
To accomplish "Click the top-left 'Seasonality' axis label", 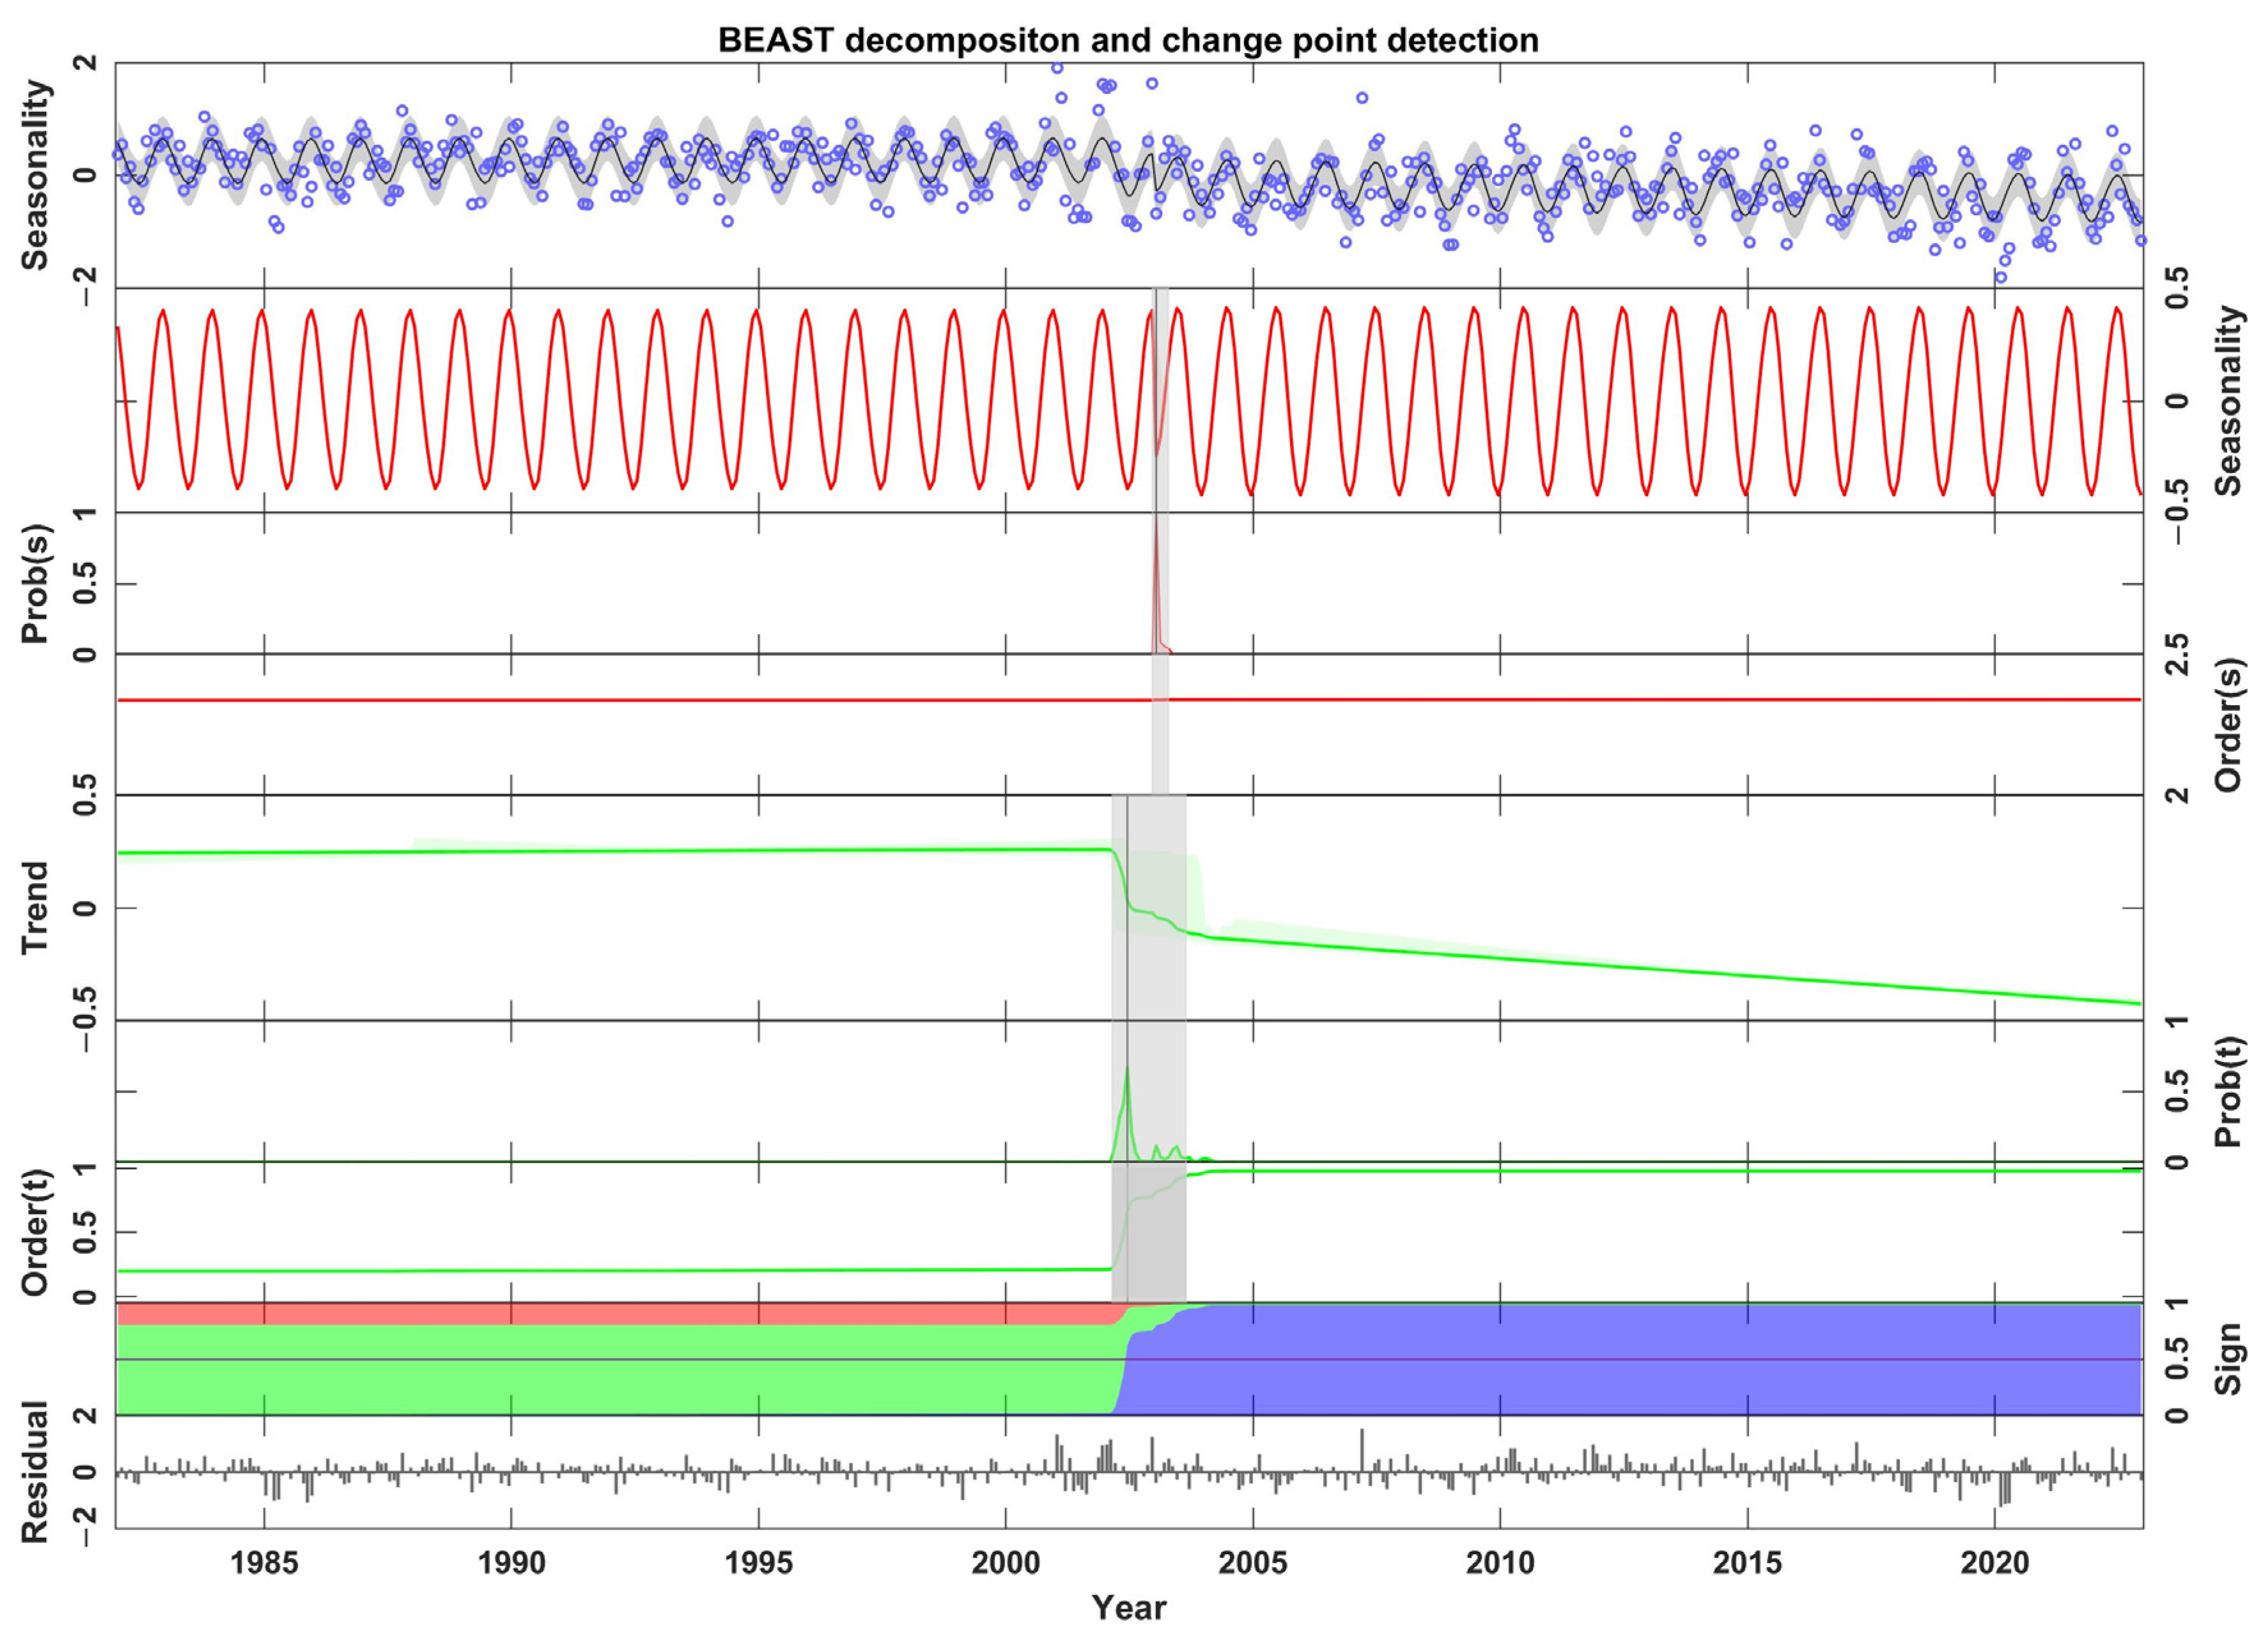I will [x=35, y=175].
